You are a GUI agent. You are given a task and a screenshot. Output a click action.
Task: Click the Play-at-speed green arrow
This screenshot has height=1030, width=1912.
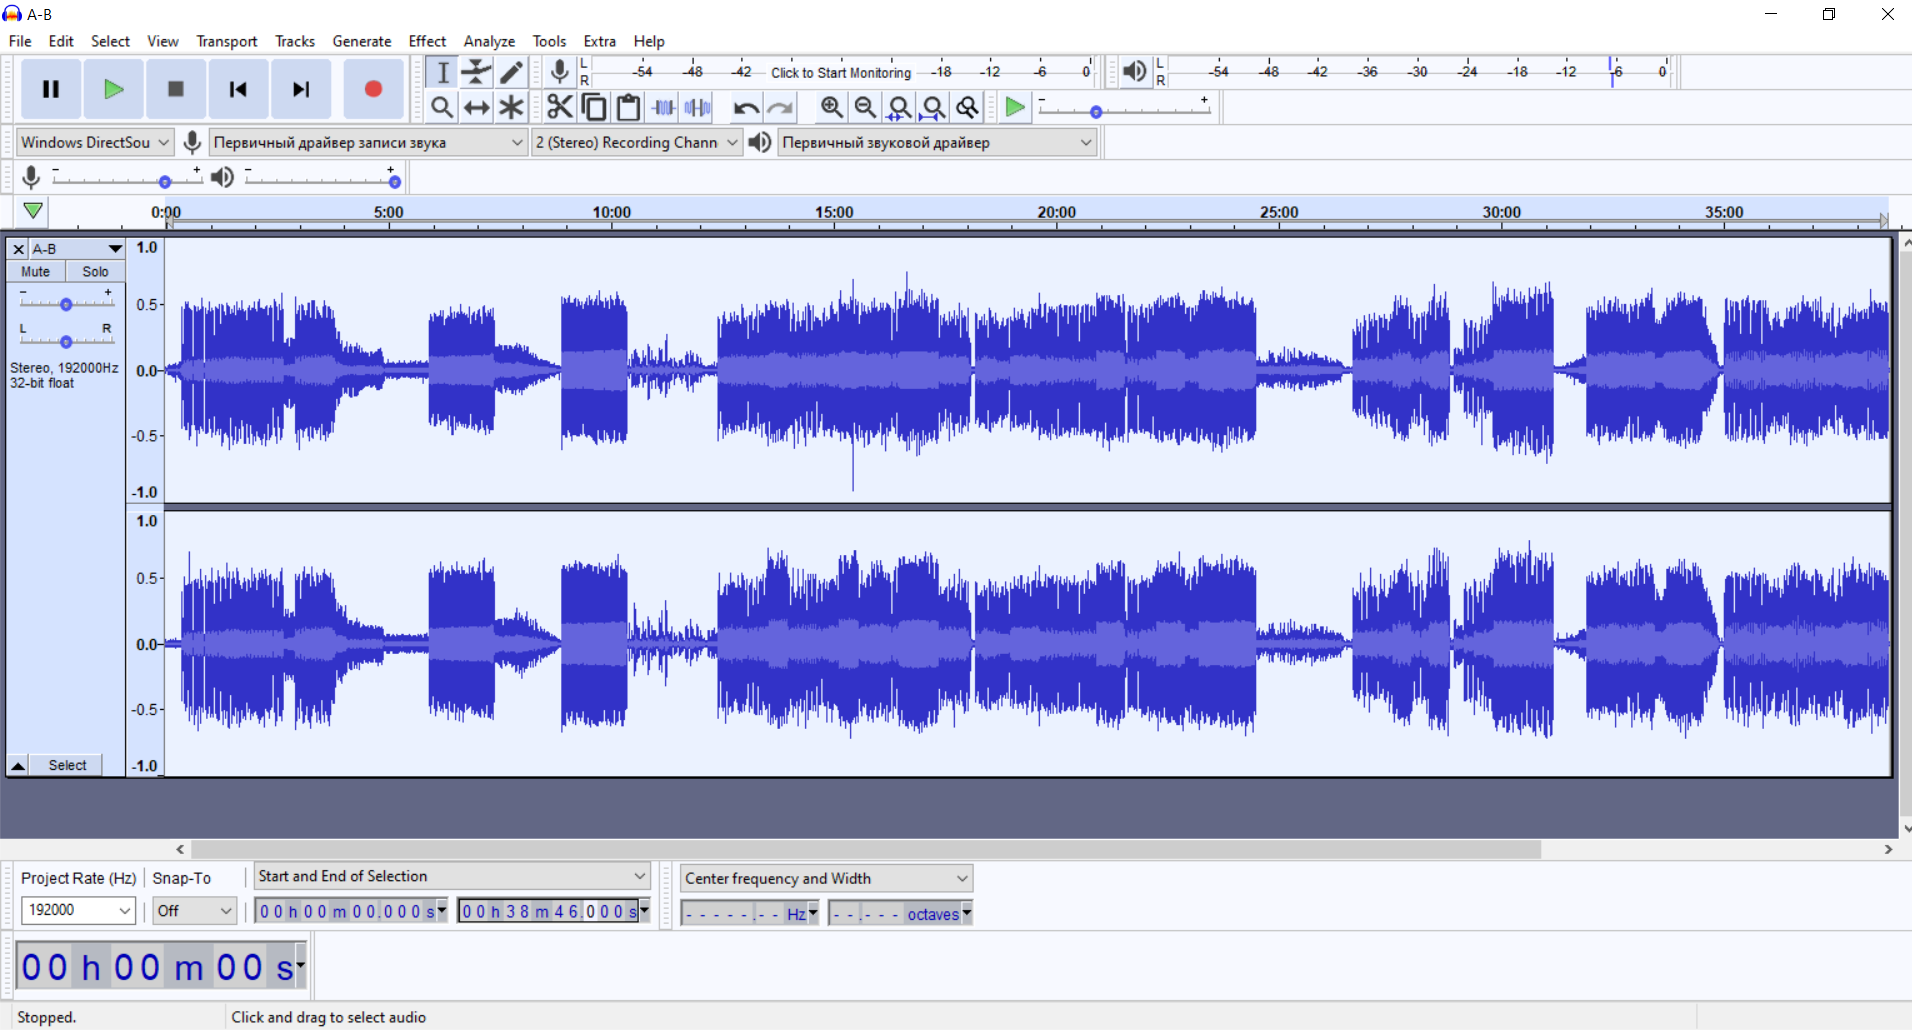point(1015,107)
